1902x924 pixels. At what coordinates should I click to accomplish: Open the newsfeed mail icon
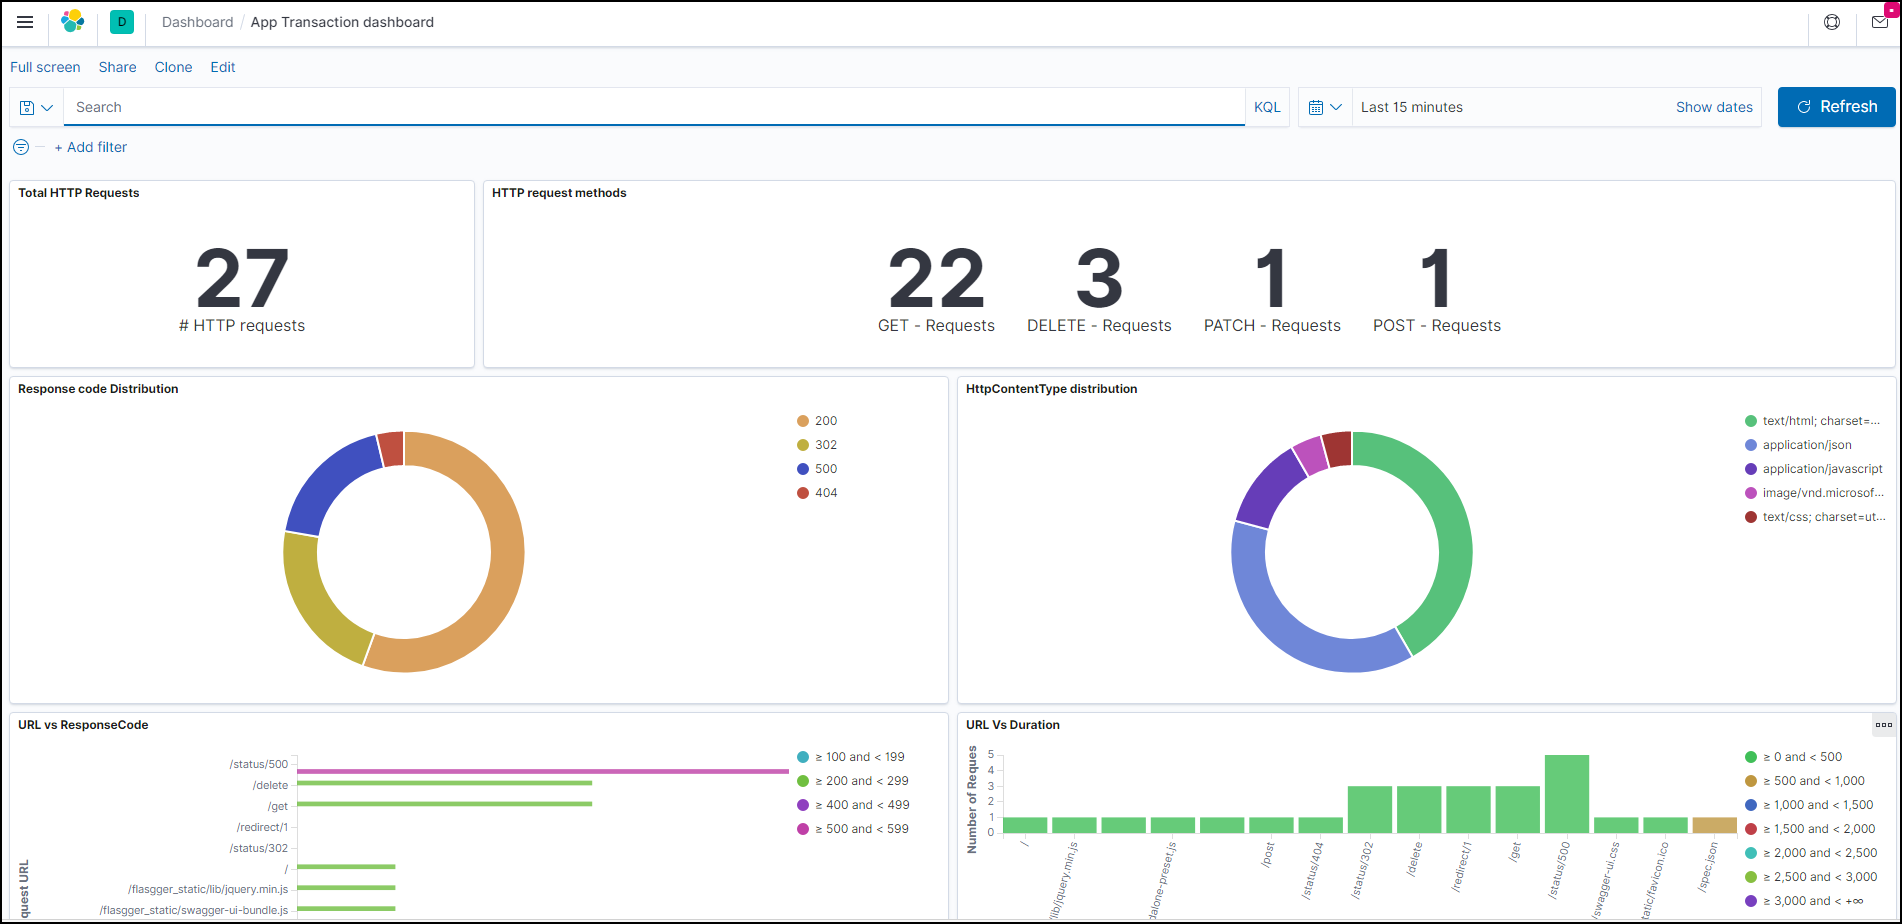pos(1880,22)
